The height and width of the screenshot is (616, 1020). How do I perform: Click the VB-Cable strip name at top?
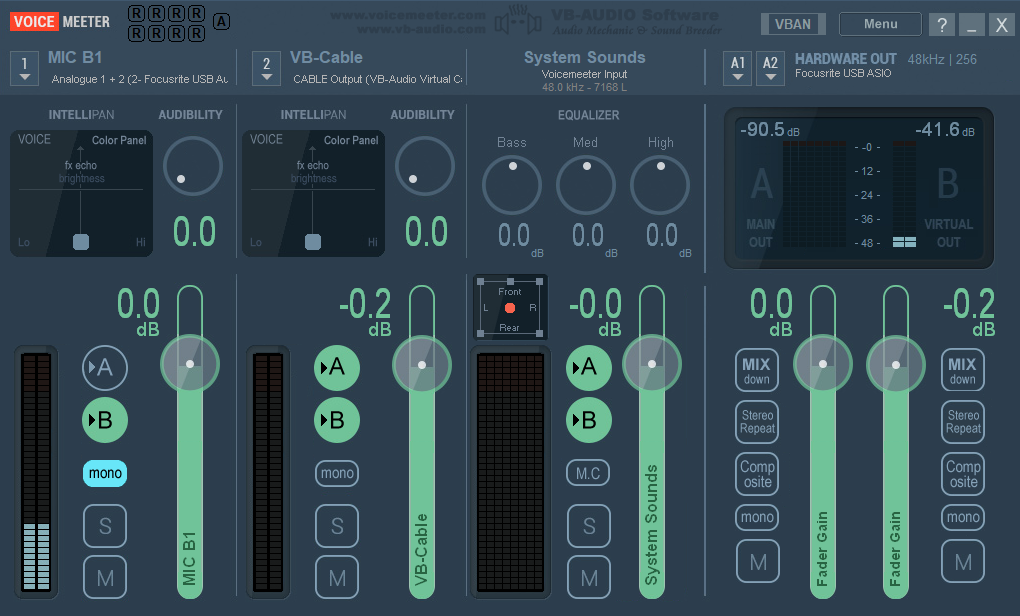(327, 57)
